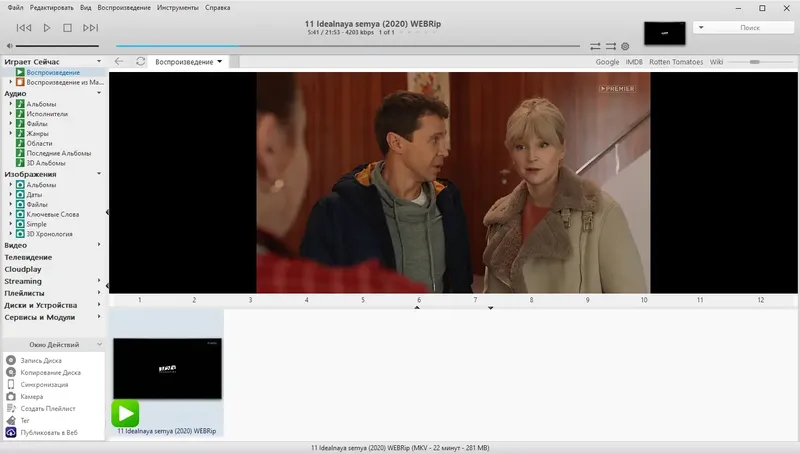Open the Google lookup link
This screenshot has height=454, width=800.
coord(607,62)
